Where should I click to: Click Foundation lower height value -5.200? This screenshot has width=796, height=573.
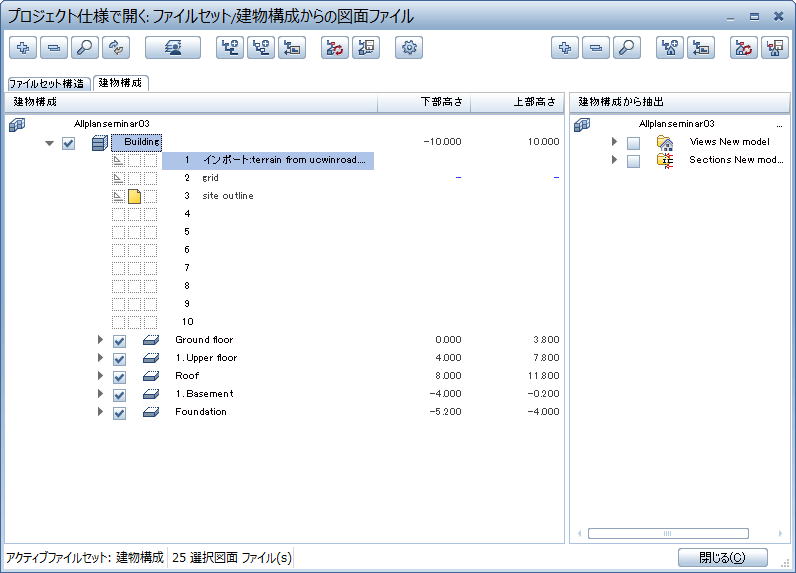tap(445, 412)
